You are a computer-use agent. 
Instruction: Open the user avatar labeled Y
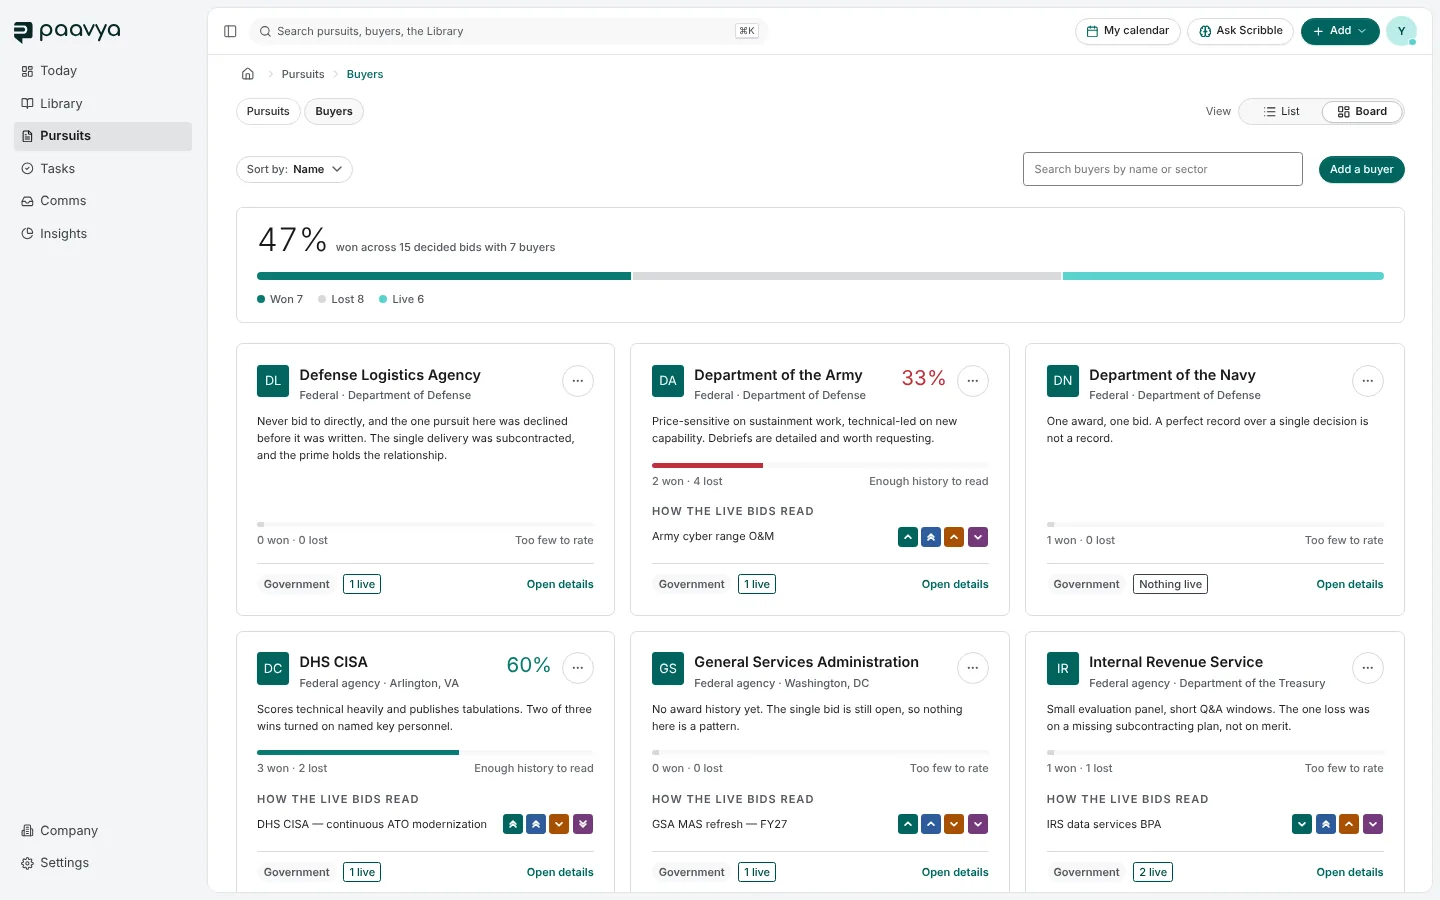point(1401,31)
